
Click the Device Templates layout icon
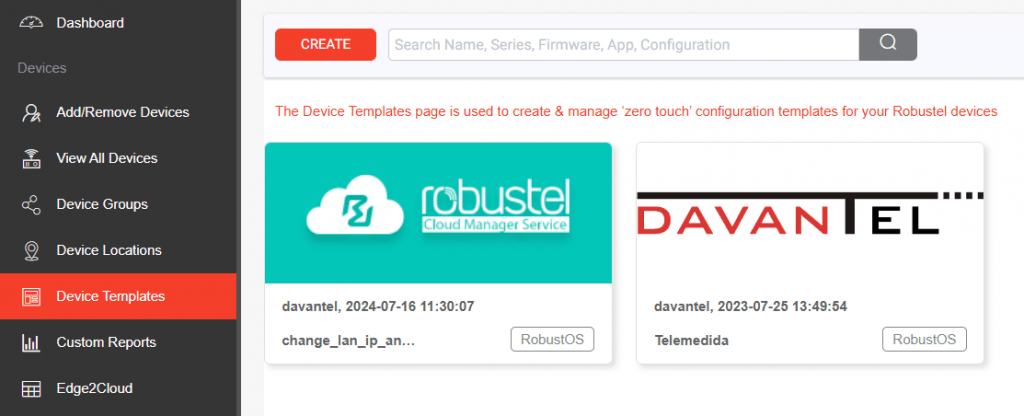coord(31,296)
